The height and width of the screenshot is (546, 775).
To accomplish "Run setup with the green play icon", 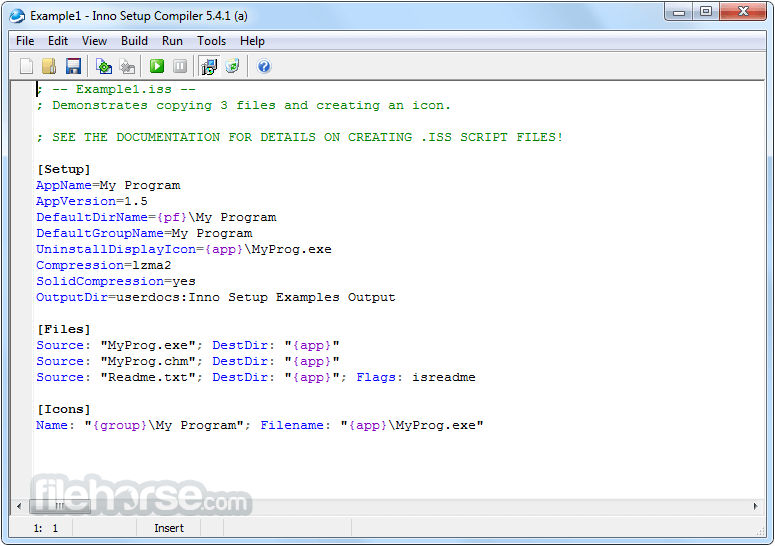I will click(x=157, y=66).
